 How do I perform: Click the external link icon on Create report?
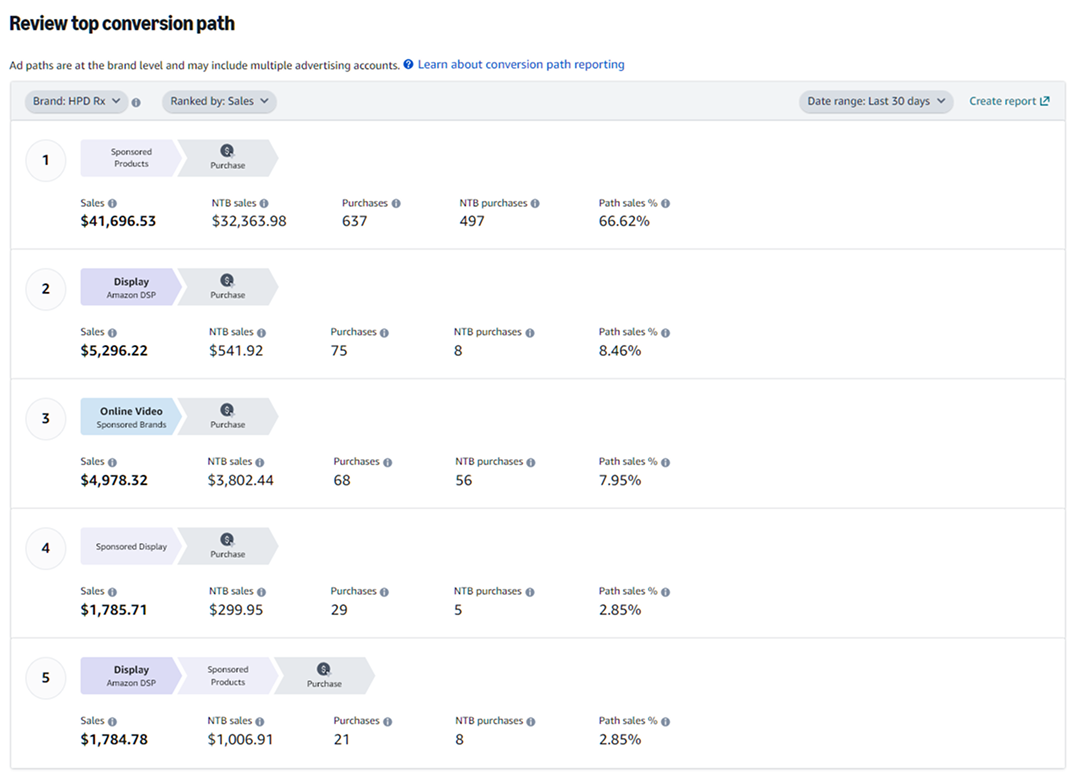(x=1043, y=100)
